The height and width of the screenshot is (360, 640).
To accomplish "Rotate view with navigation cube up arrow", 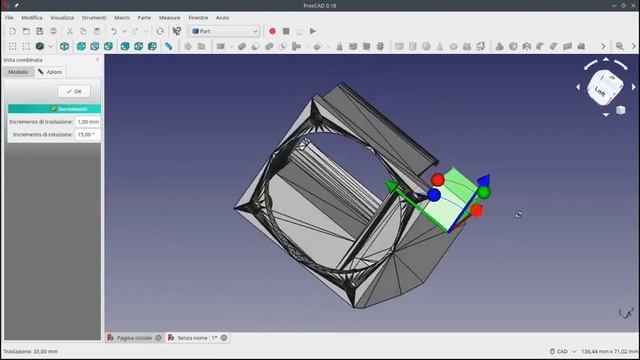I will pos(606,60).
